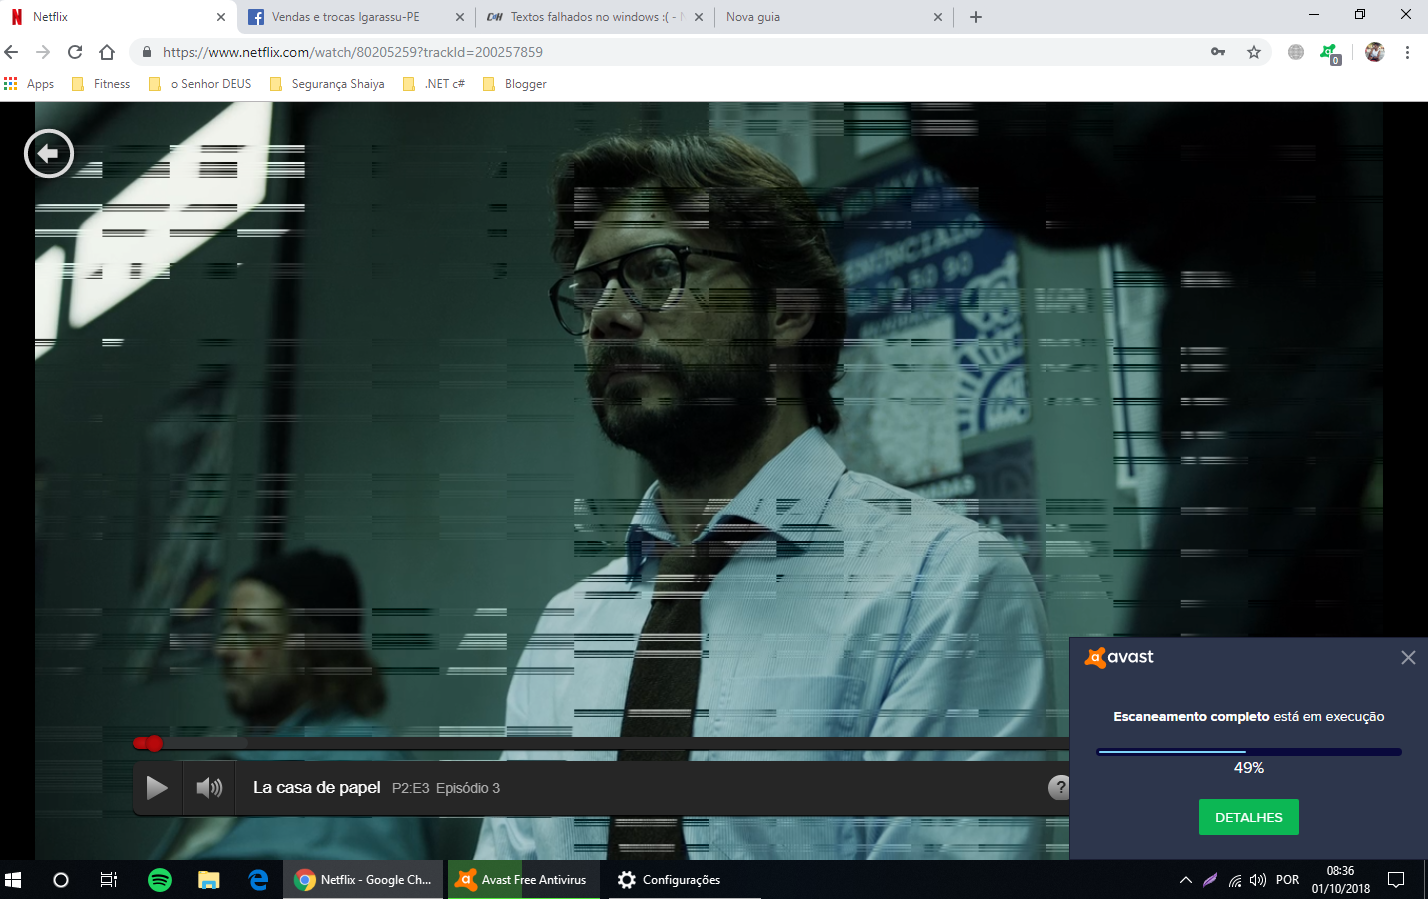Viewport: 1428px width, 899px height.
Task: Open the .NET c# bookmark folder
Action: click(x=434, y=84)
